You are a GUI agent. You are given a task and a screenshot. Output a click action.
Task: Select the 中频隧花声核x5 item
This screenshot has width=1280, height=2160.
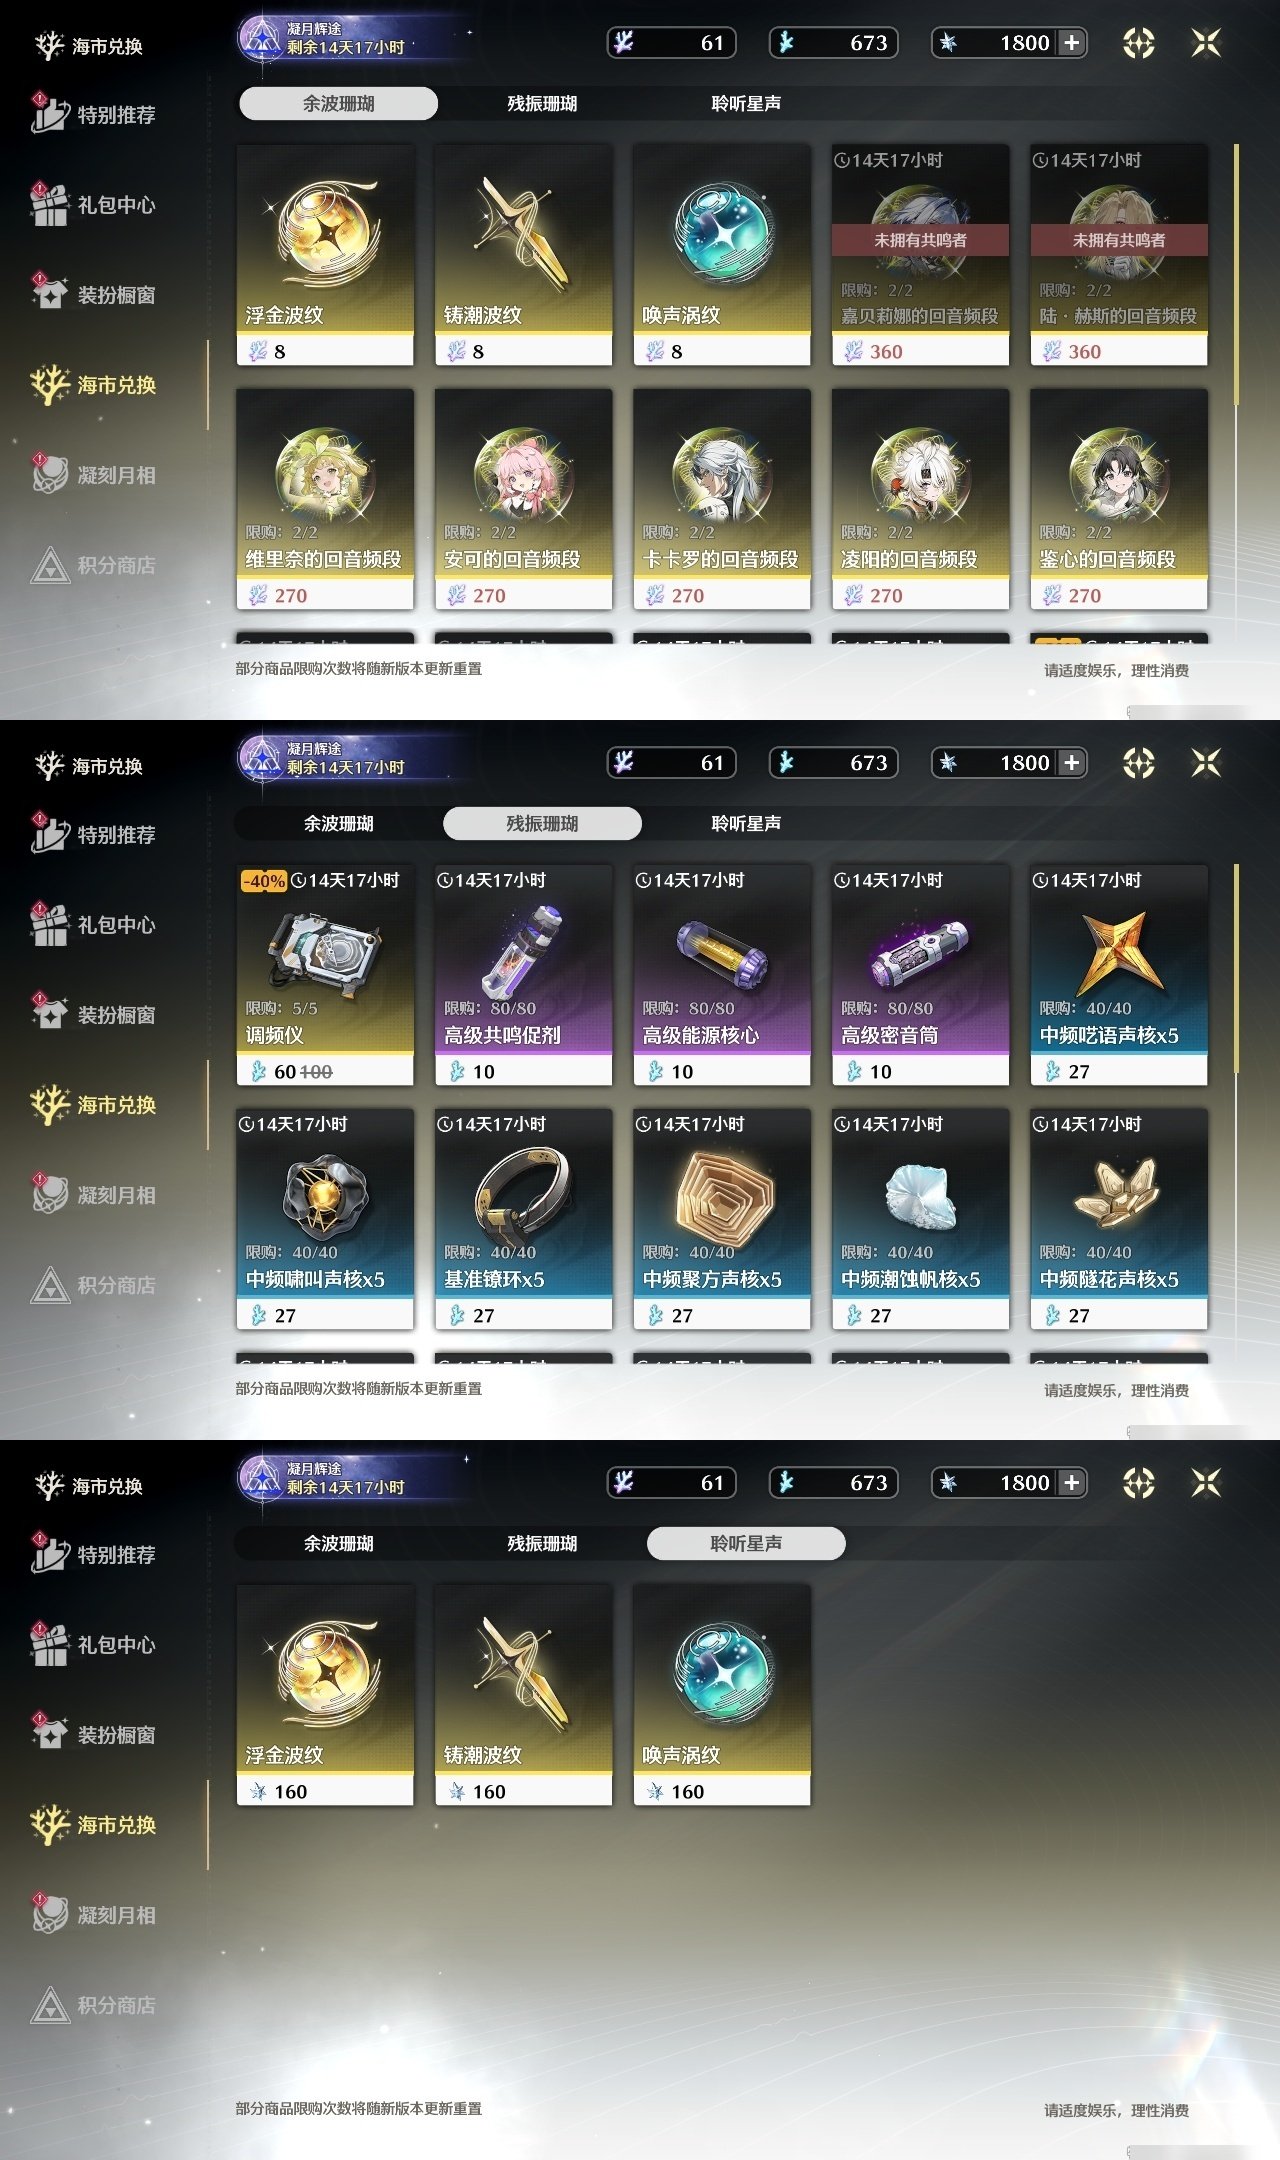(x=1118, y=1219)
